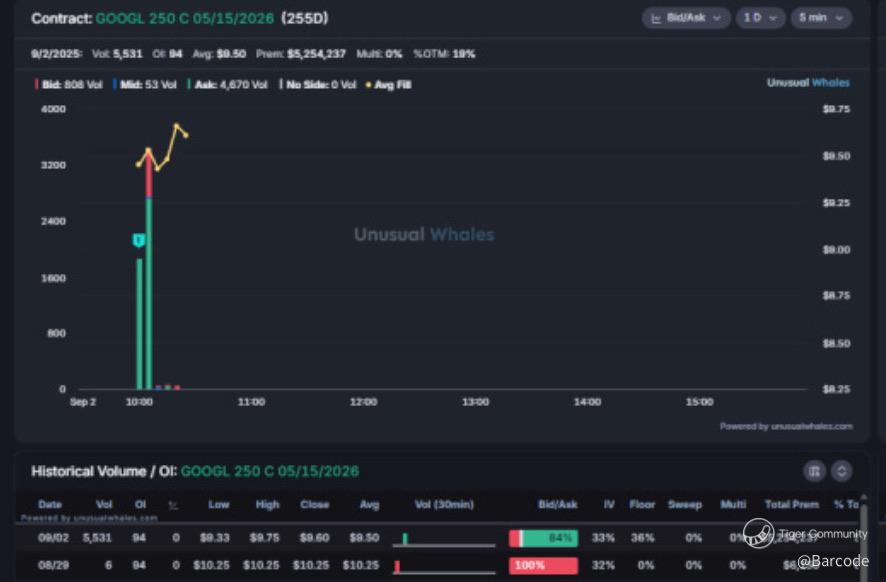The width and height of the screenshot is (886, 582).
Task: Sort table by Vol (30min) column
Action: (x=444, y=504)
